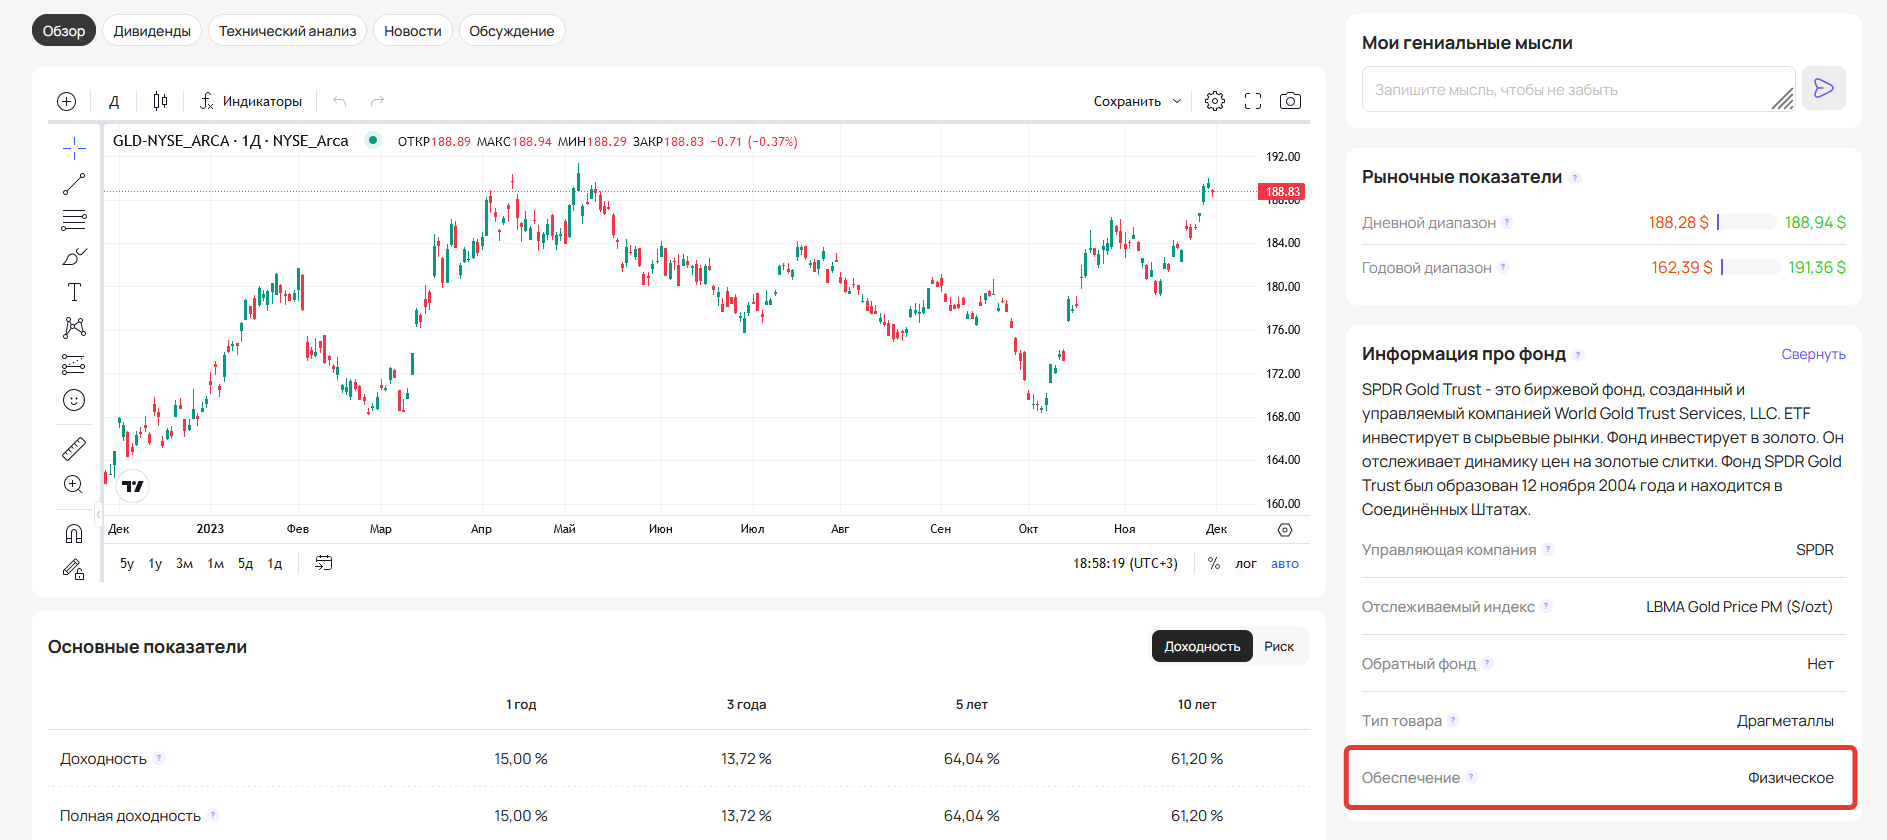Set chart range to 3м
This screenshot has height=840, width=1887.
(185, 564)
